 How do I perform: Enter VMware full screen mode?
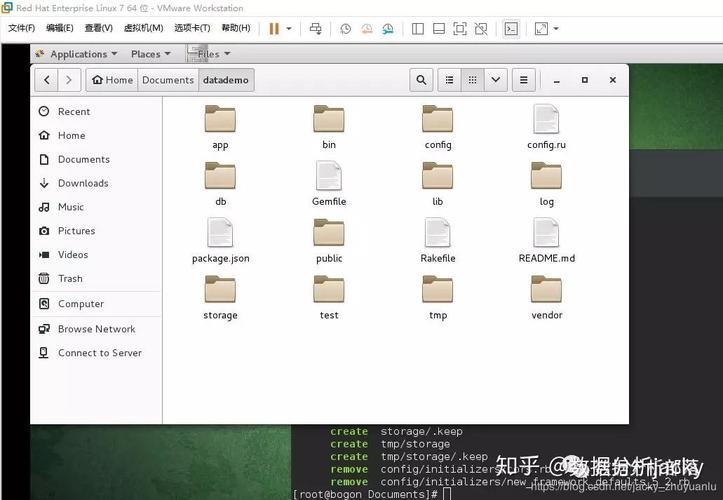point(460,29)
